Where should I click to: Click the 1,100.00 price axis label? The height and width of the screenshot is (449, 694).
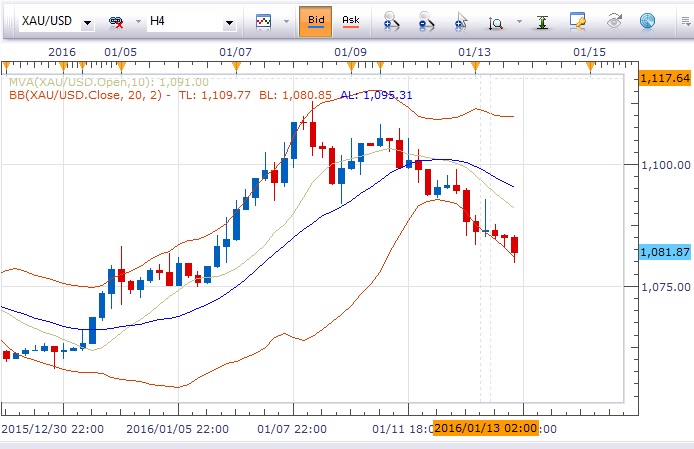click(x=666, y=165)
